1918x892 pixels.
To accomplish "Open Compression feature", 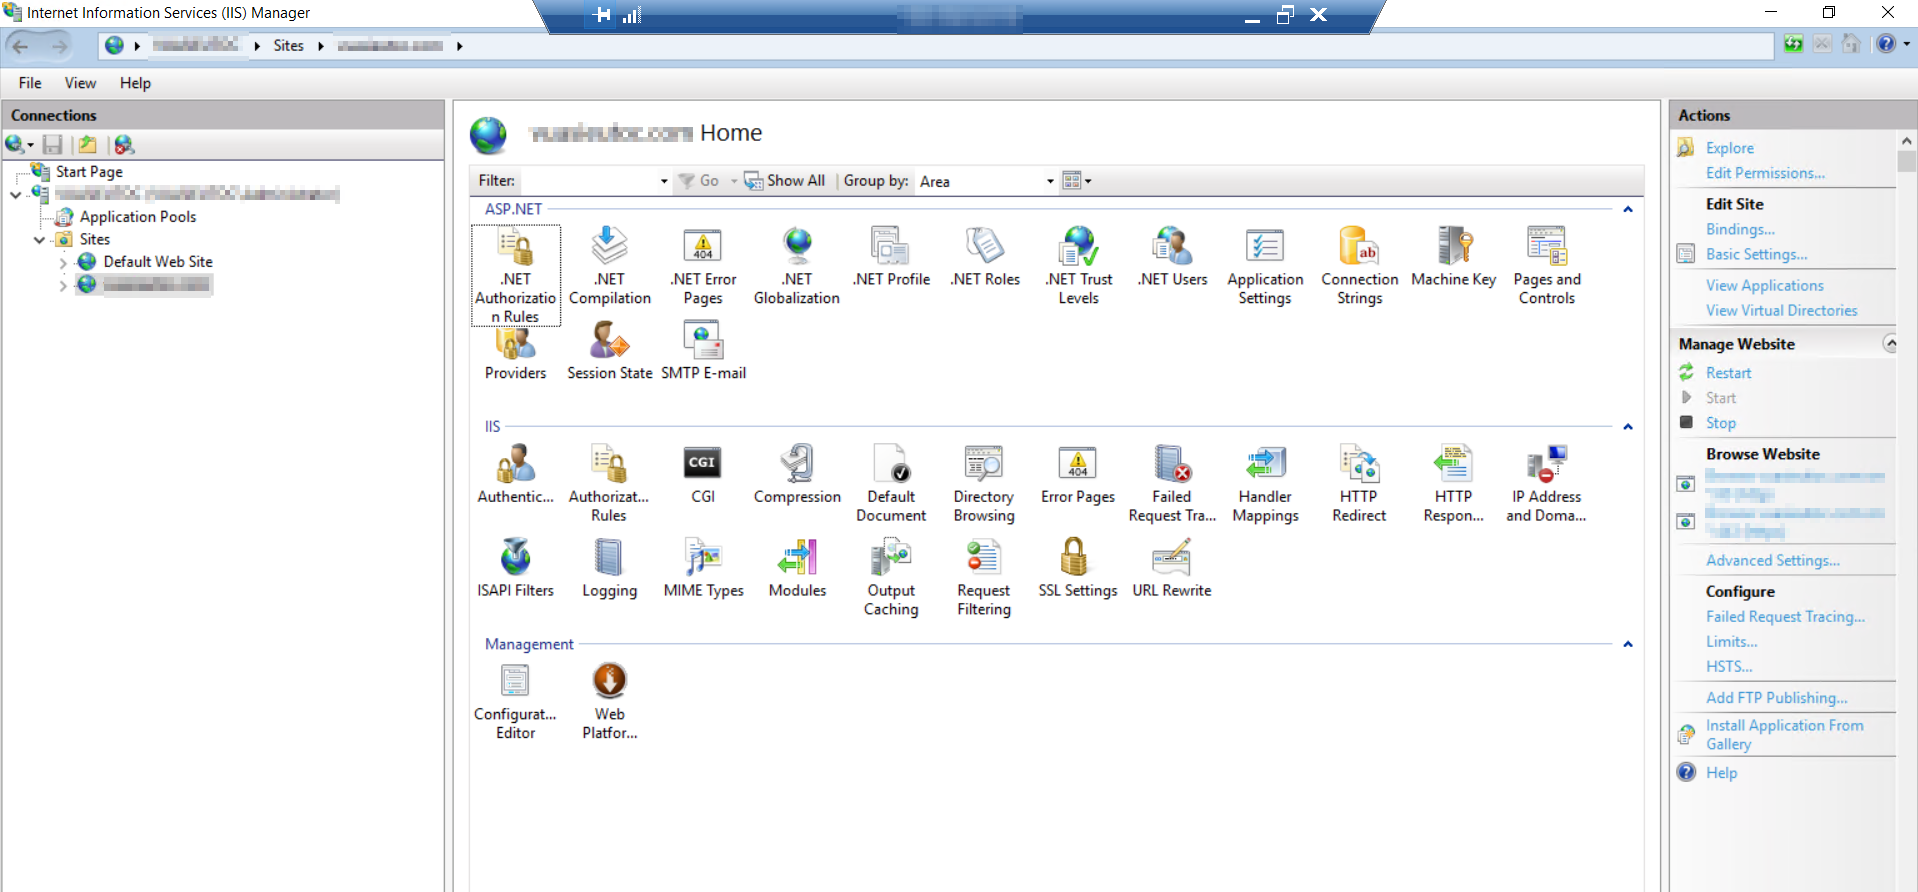I will 797,474.
